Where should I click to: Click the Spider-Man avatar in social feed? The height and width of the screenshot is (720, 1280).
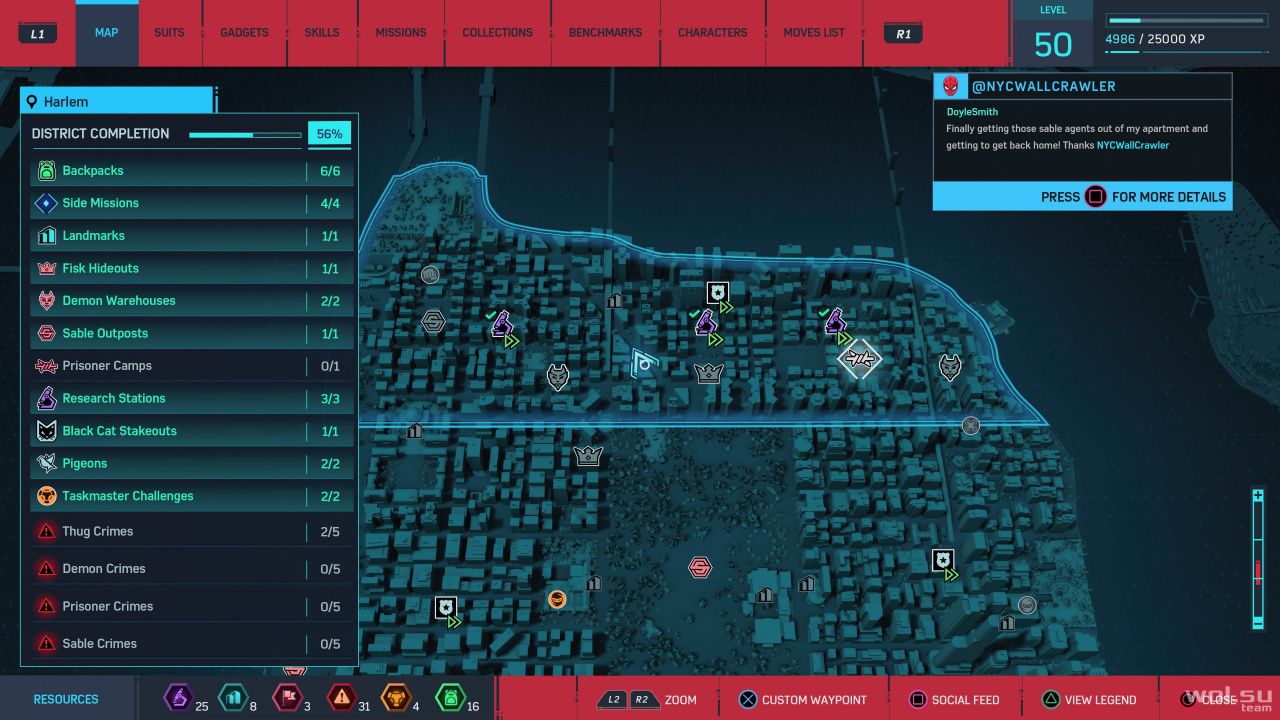coord(950,86)
